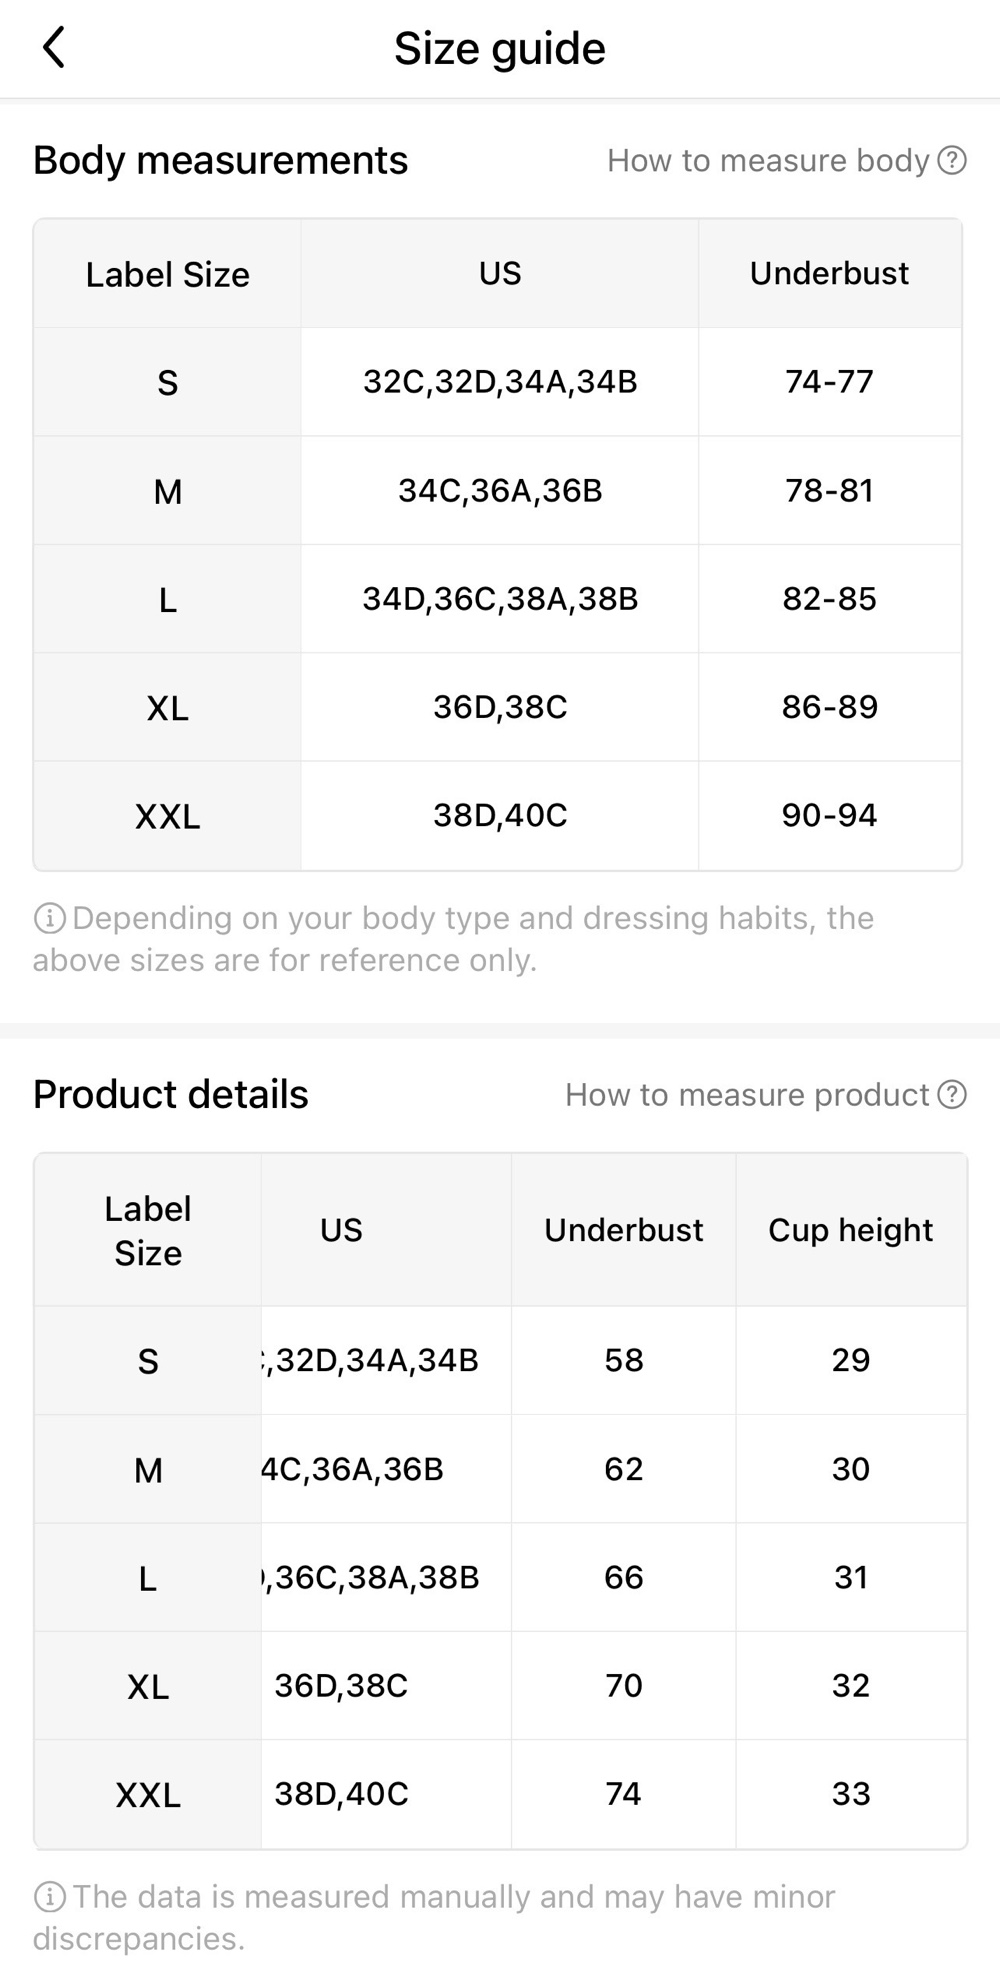Tap info icon before "The data is measured manually"

(49, 1896)
